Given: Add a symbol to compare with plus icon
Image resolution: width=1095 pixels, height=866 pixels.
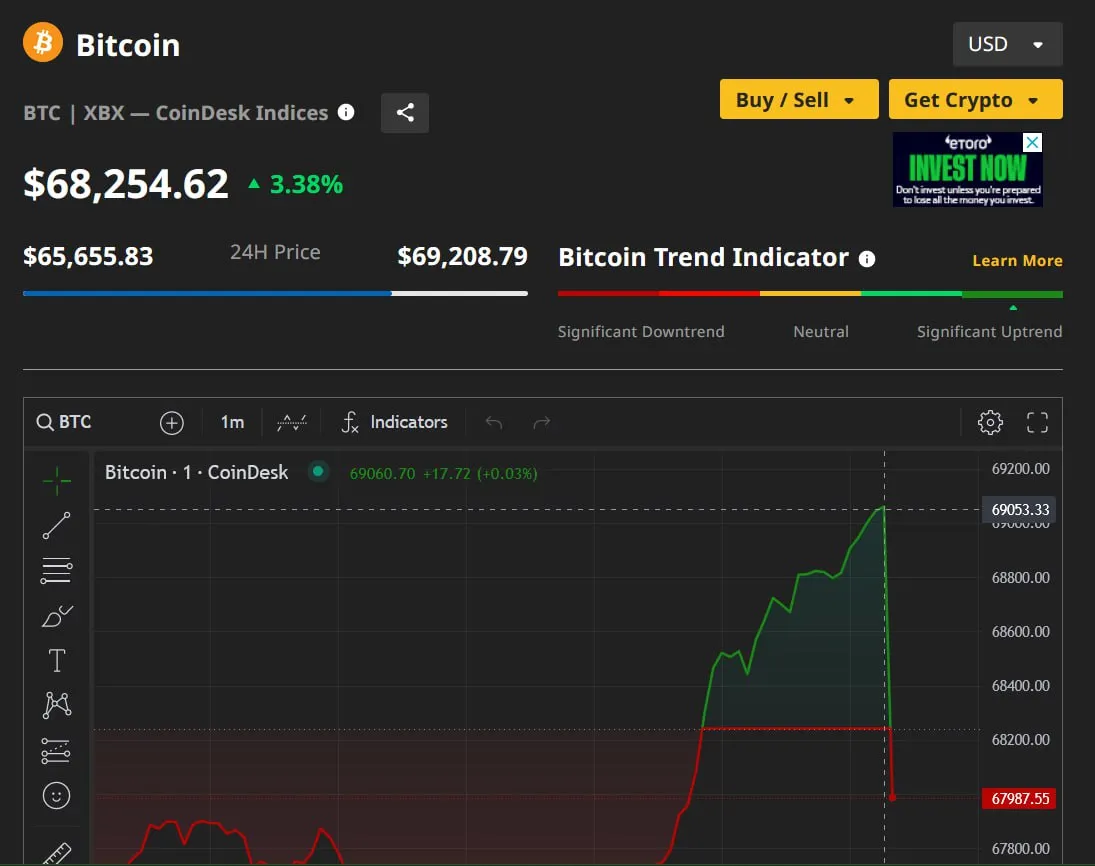Looking at the screenshot, I should coord(172,423).
